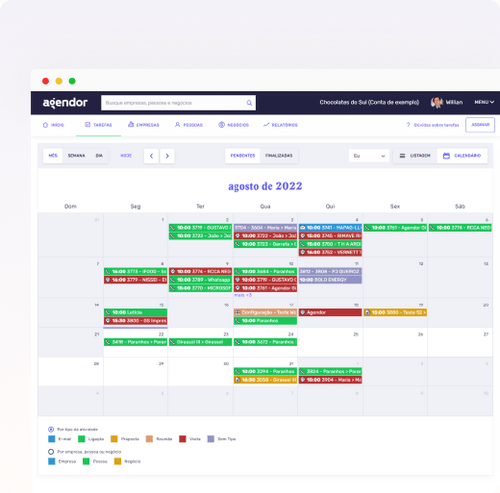
Task: Expand 'mais +3' on day 10
Action: pyautogui.click(x=243, y=295)
